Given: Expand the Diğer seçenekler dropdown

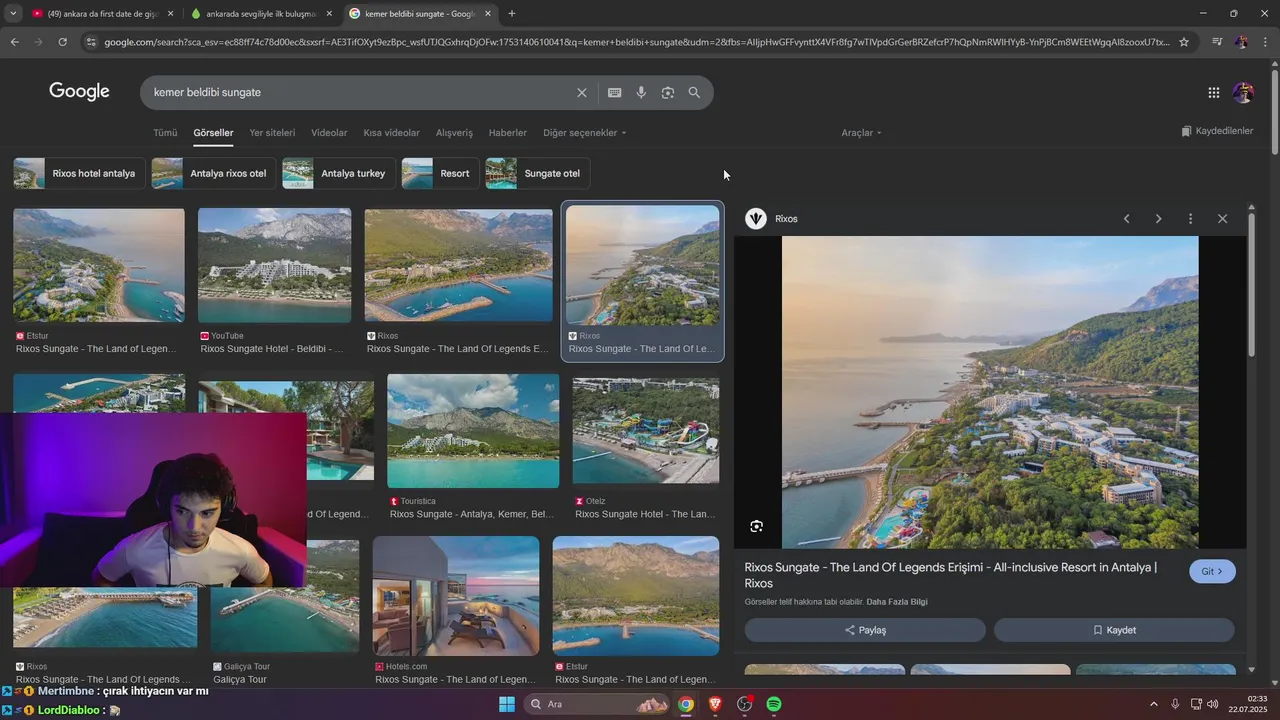Looking at the screenshot, I should (x=585, y=133).
